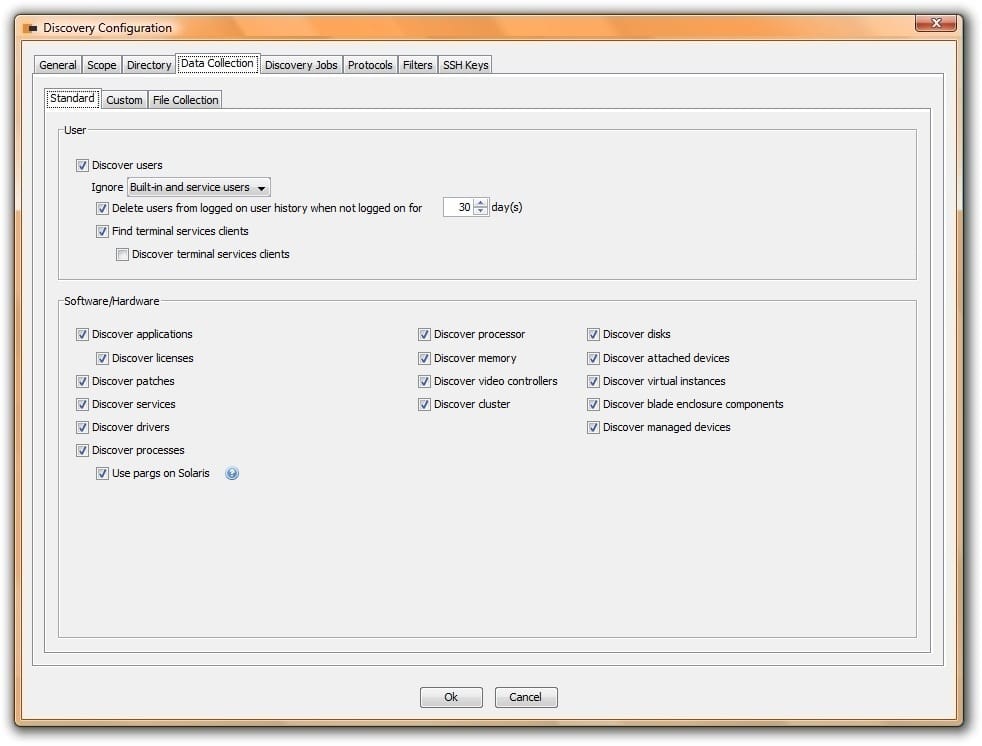Toggle Discover cluster checkbox
Image resolution: width=982 pixels, height=746 pixels.
(425, 404)
